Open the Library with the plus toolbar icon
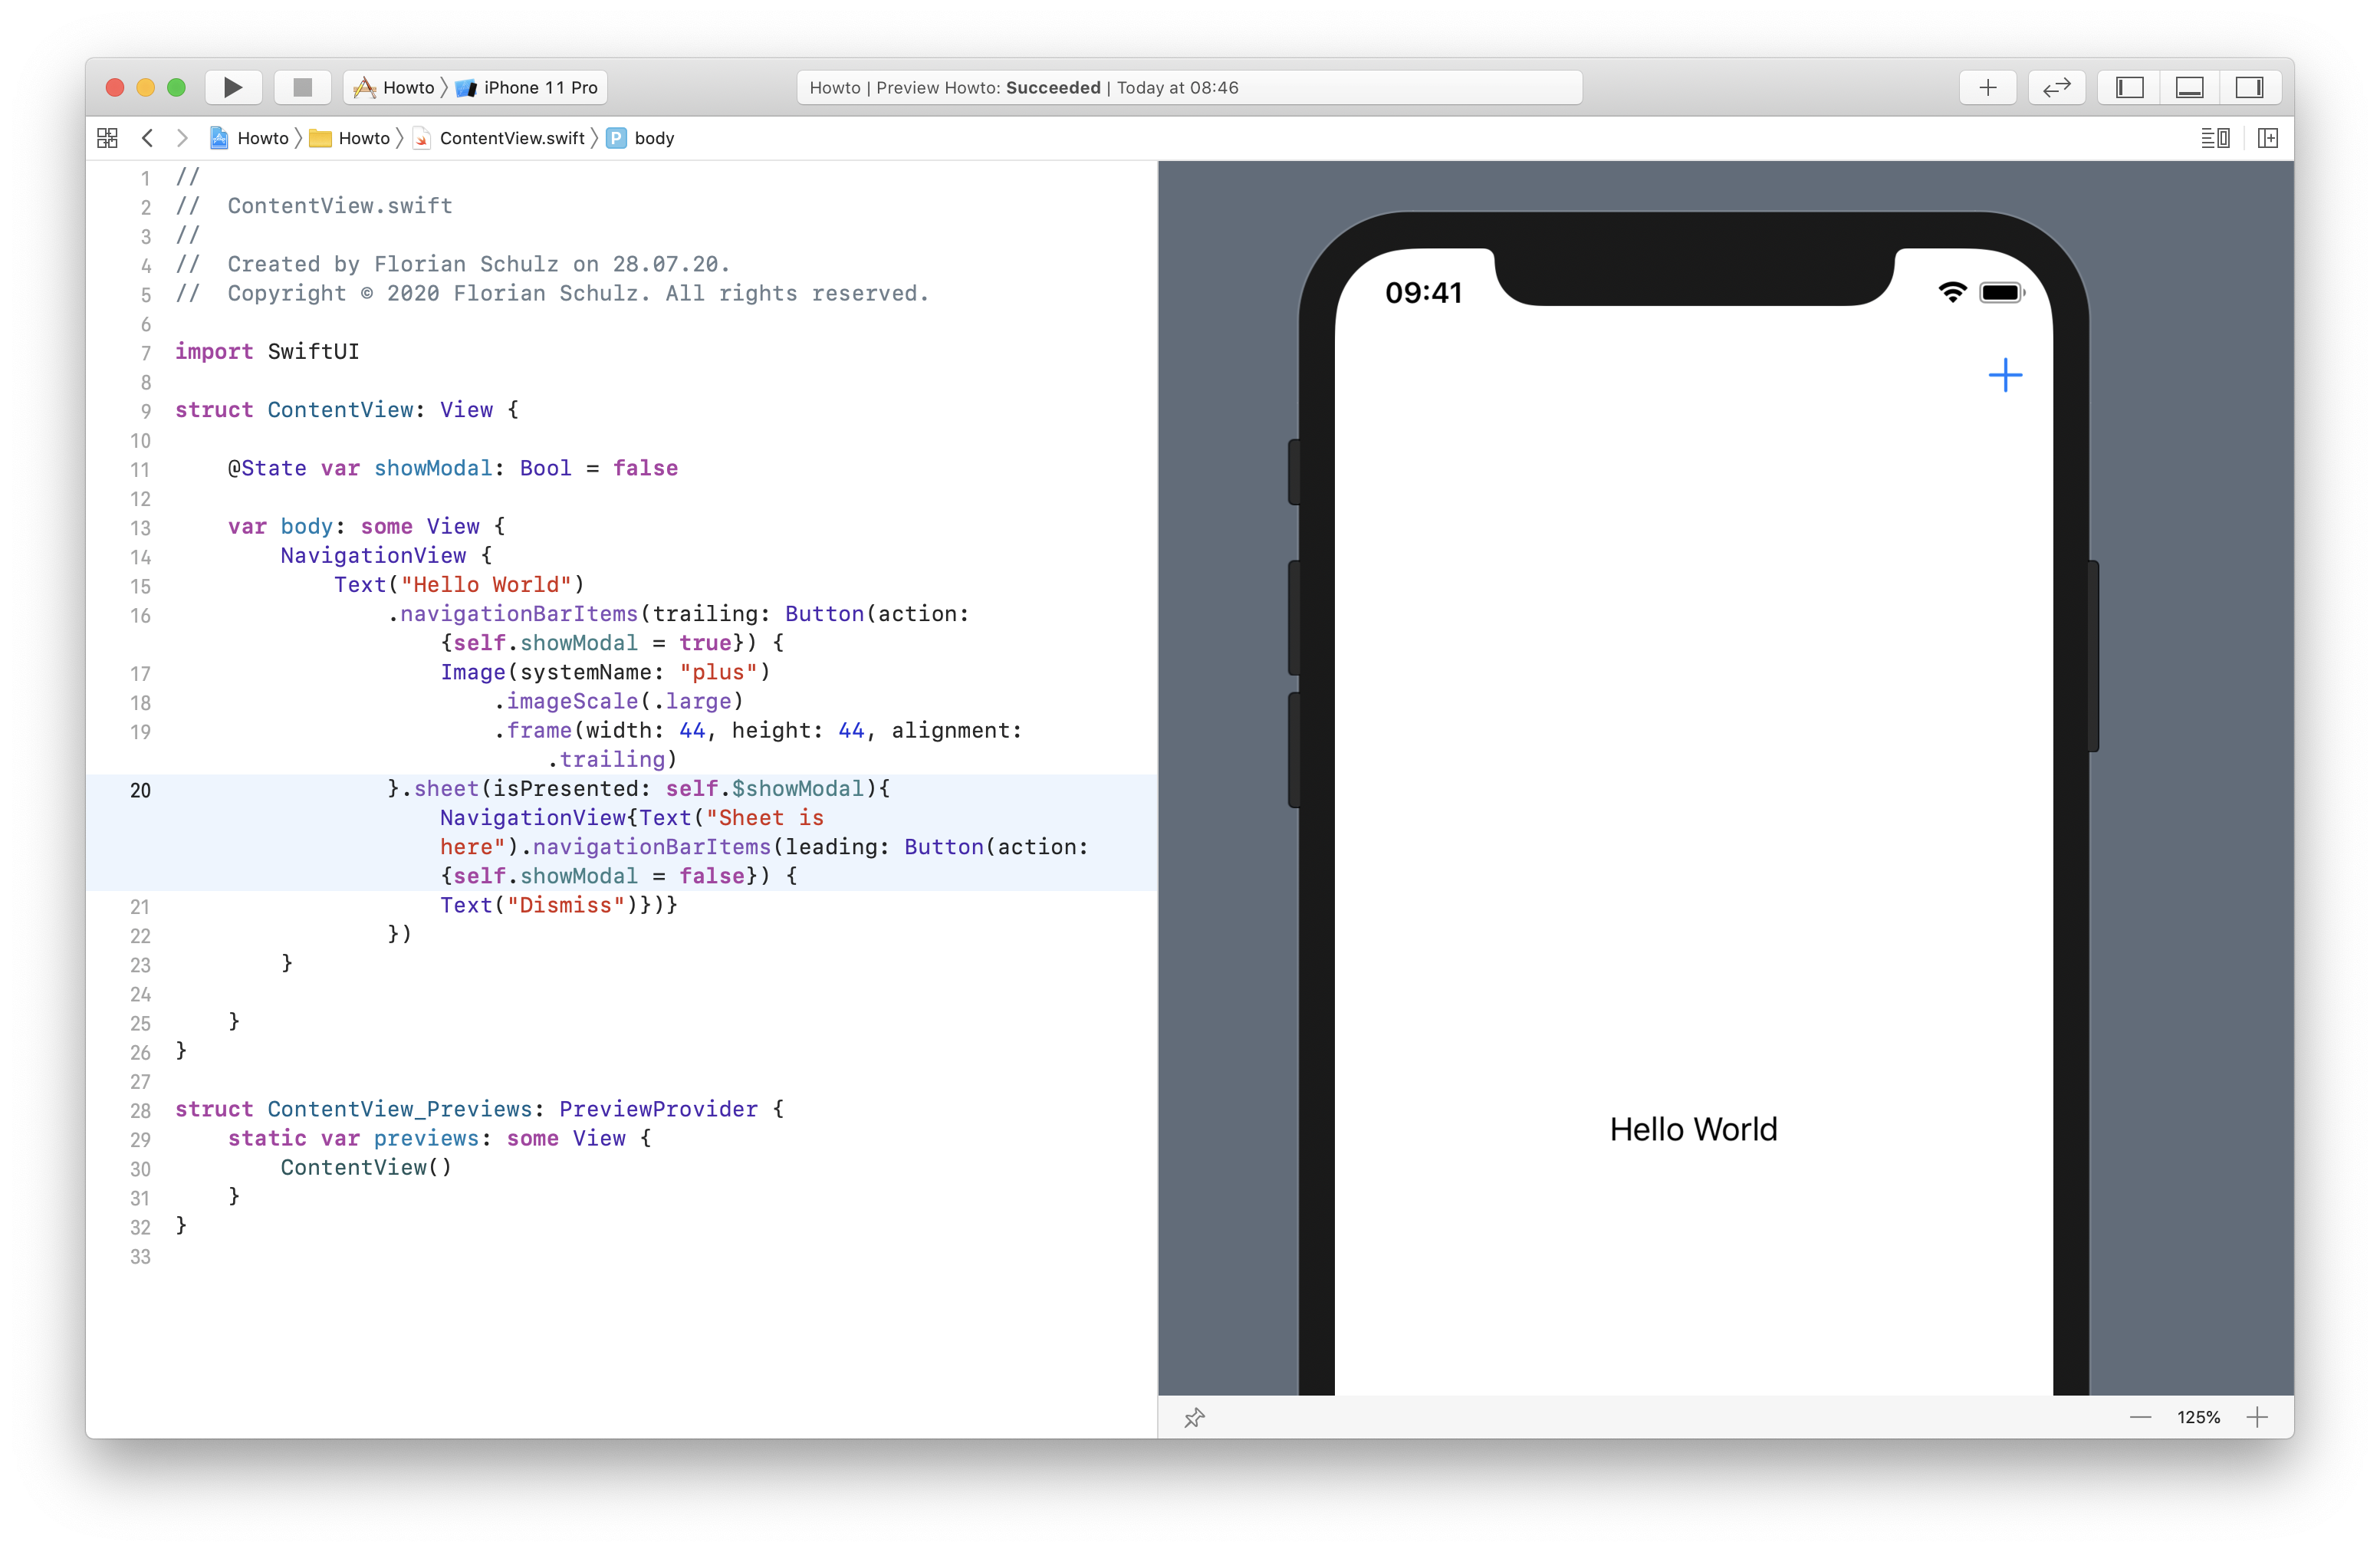 click(x=1988, y=87)
